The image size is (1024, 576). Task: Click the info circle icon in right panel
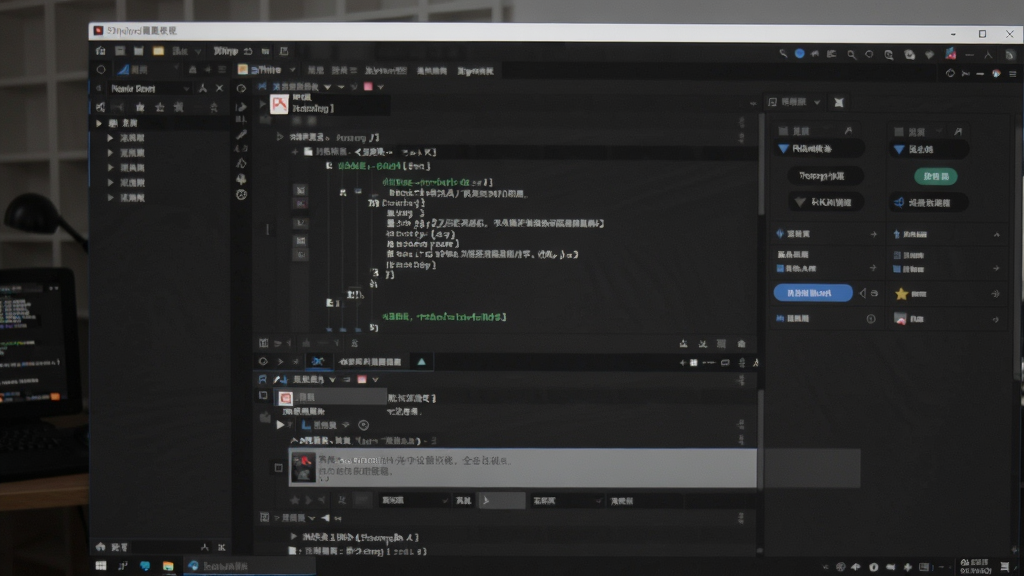(871, 319)
